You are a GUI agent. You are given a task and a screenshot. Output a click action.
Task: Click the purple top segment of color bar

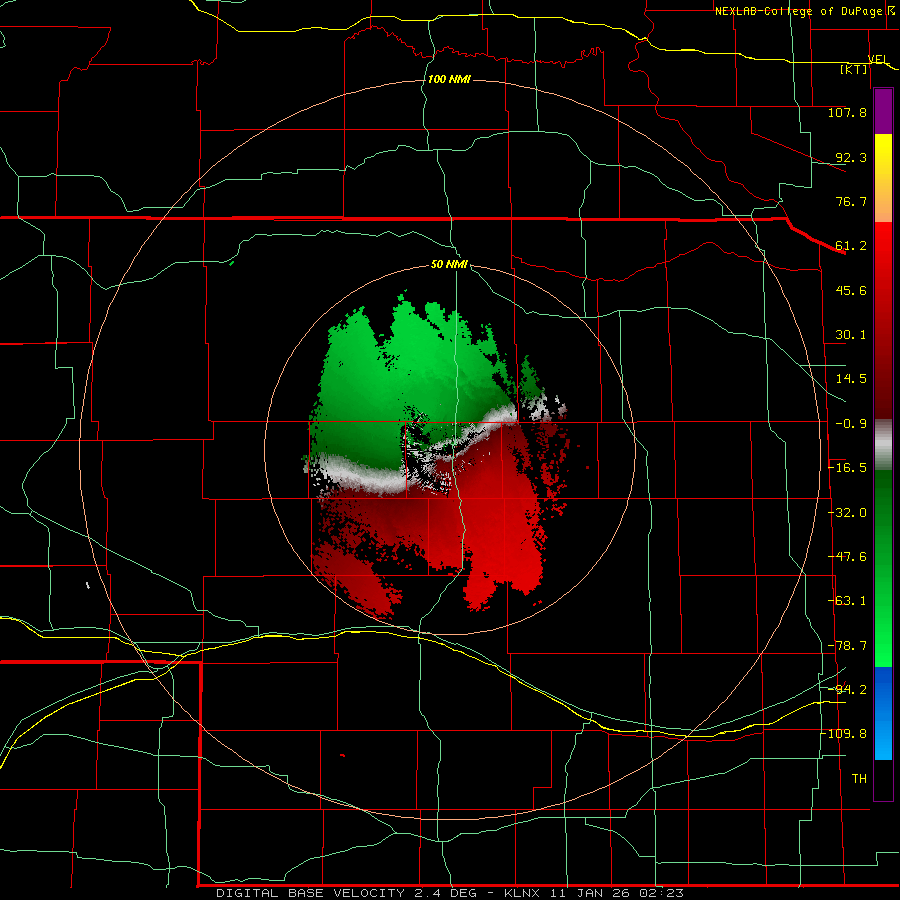coord(883,111)
